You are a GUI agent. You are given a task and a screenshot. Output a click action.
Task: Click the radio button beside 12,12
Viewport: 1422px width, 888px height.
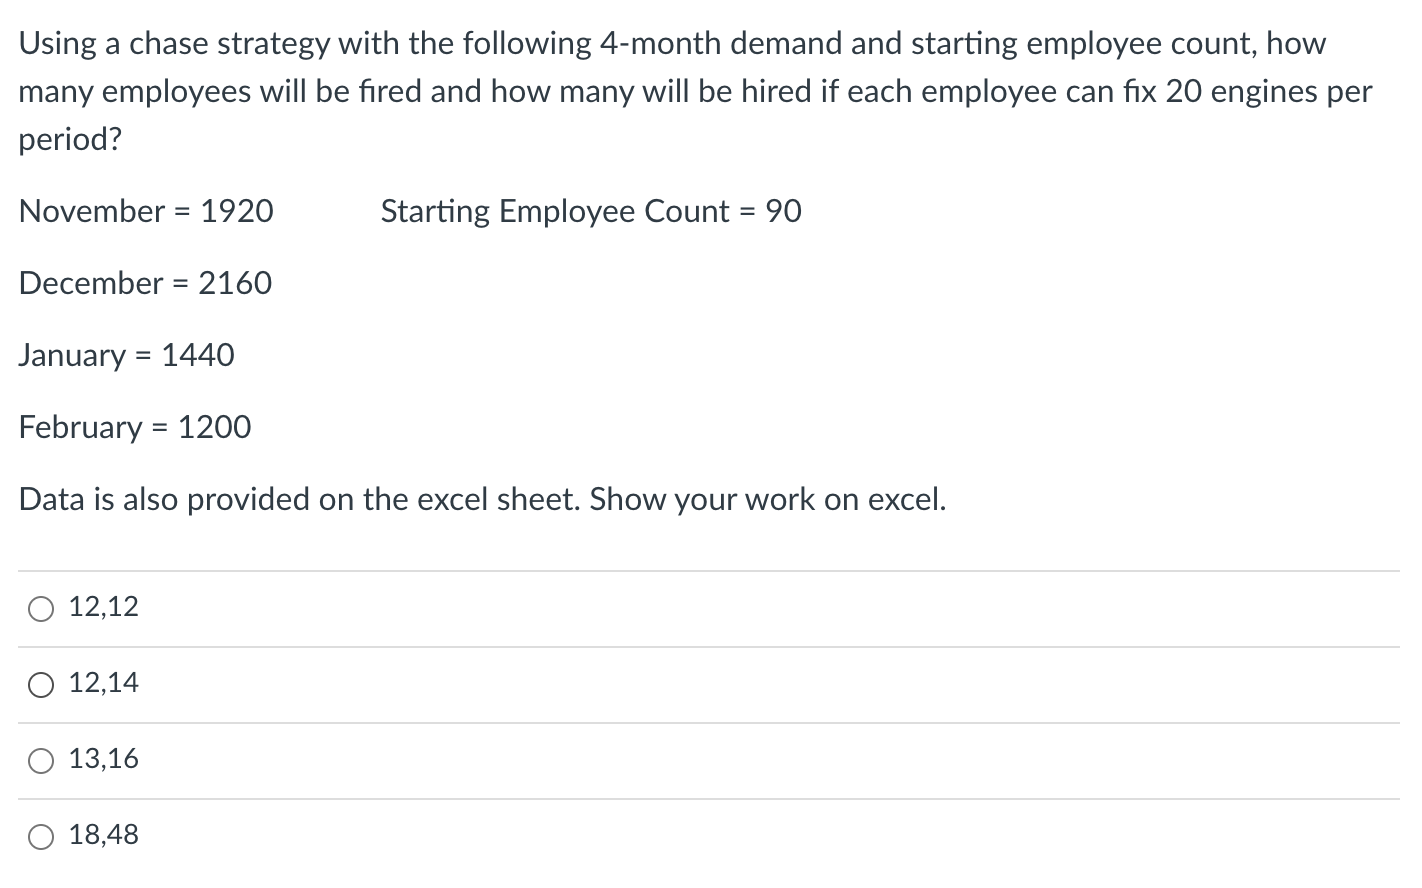[x=40, y=607]
